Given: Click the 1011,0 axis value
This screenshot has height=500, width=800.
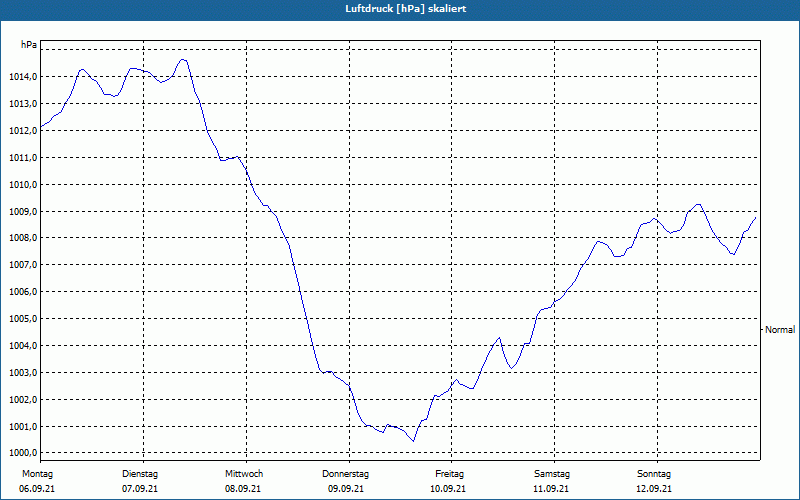Looking at the screenshot, I should 23,158.
